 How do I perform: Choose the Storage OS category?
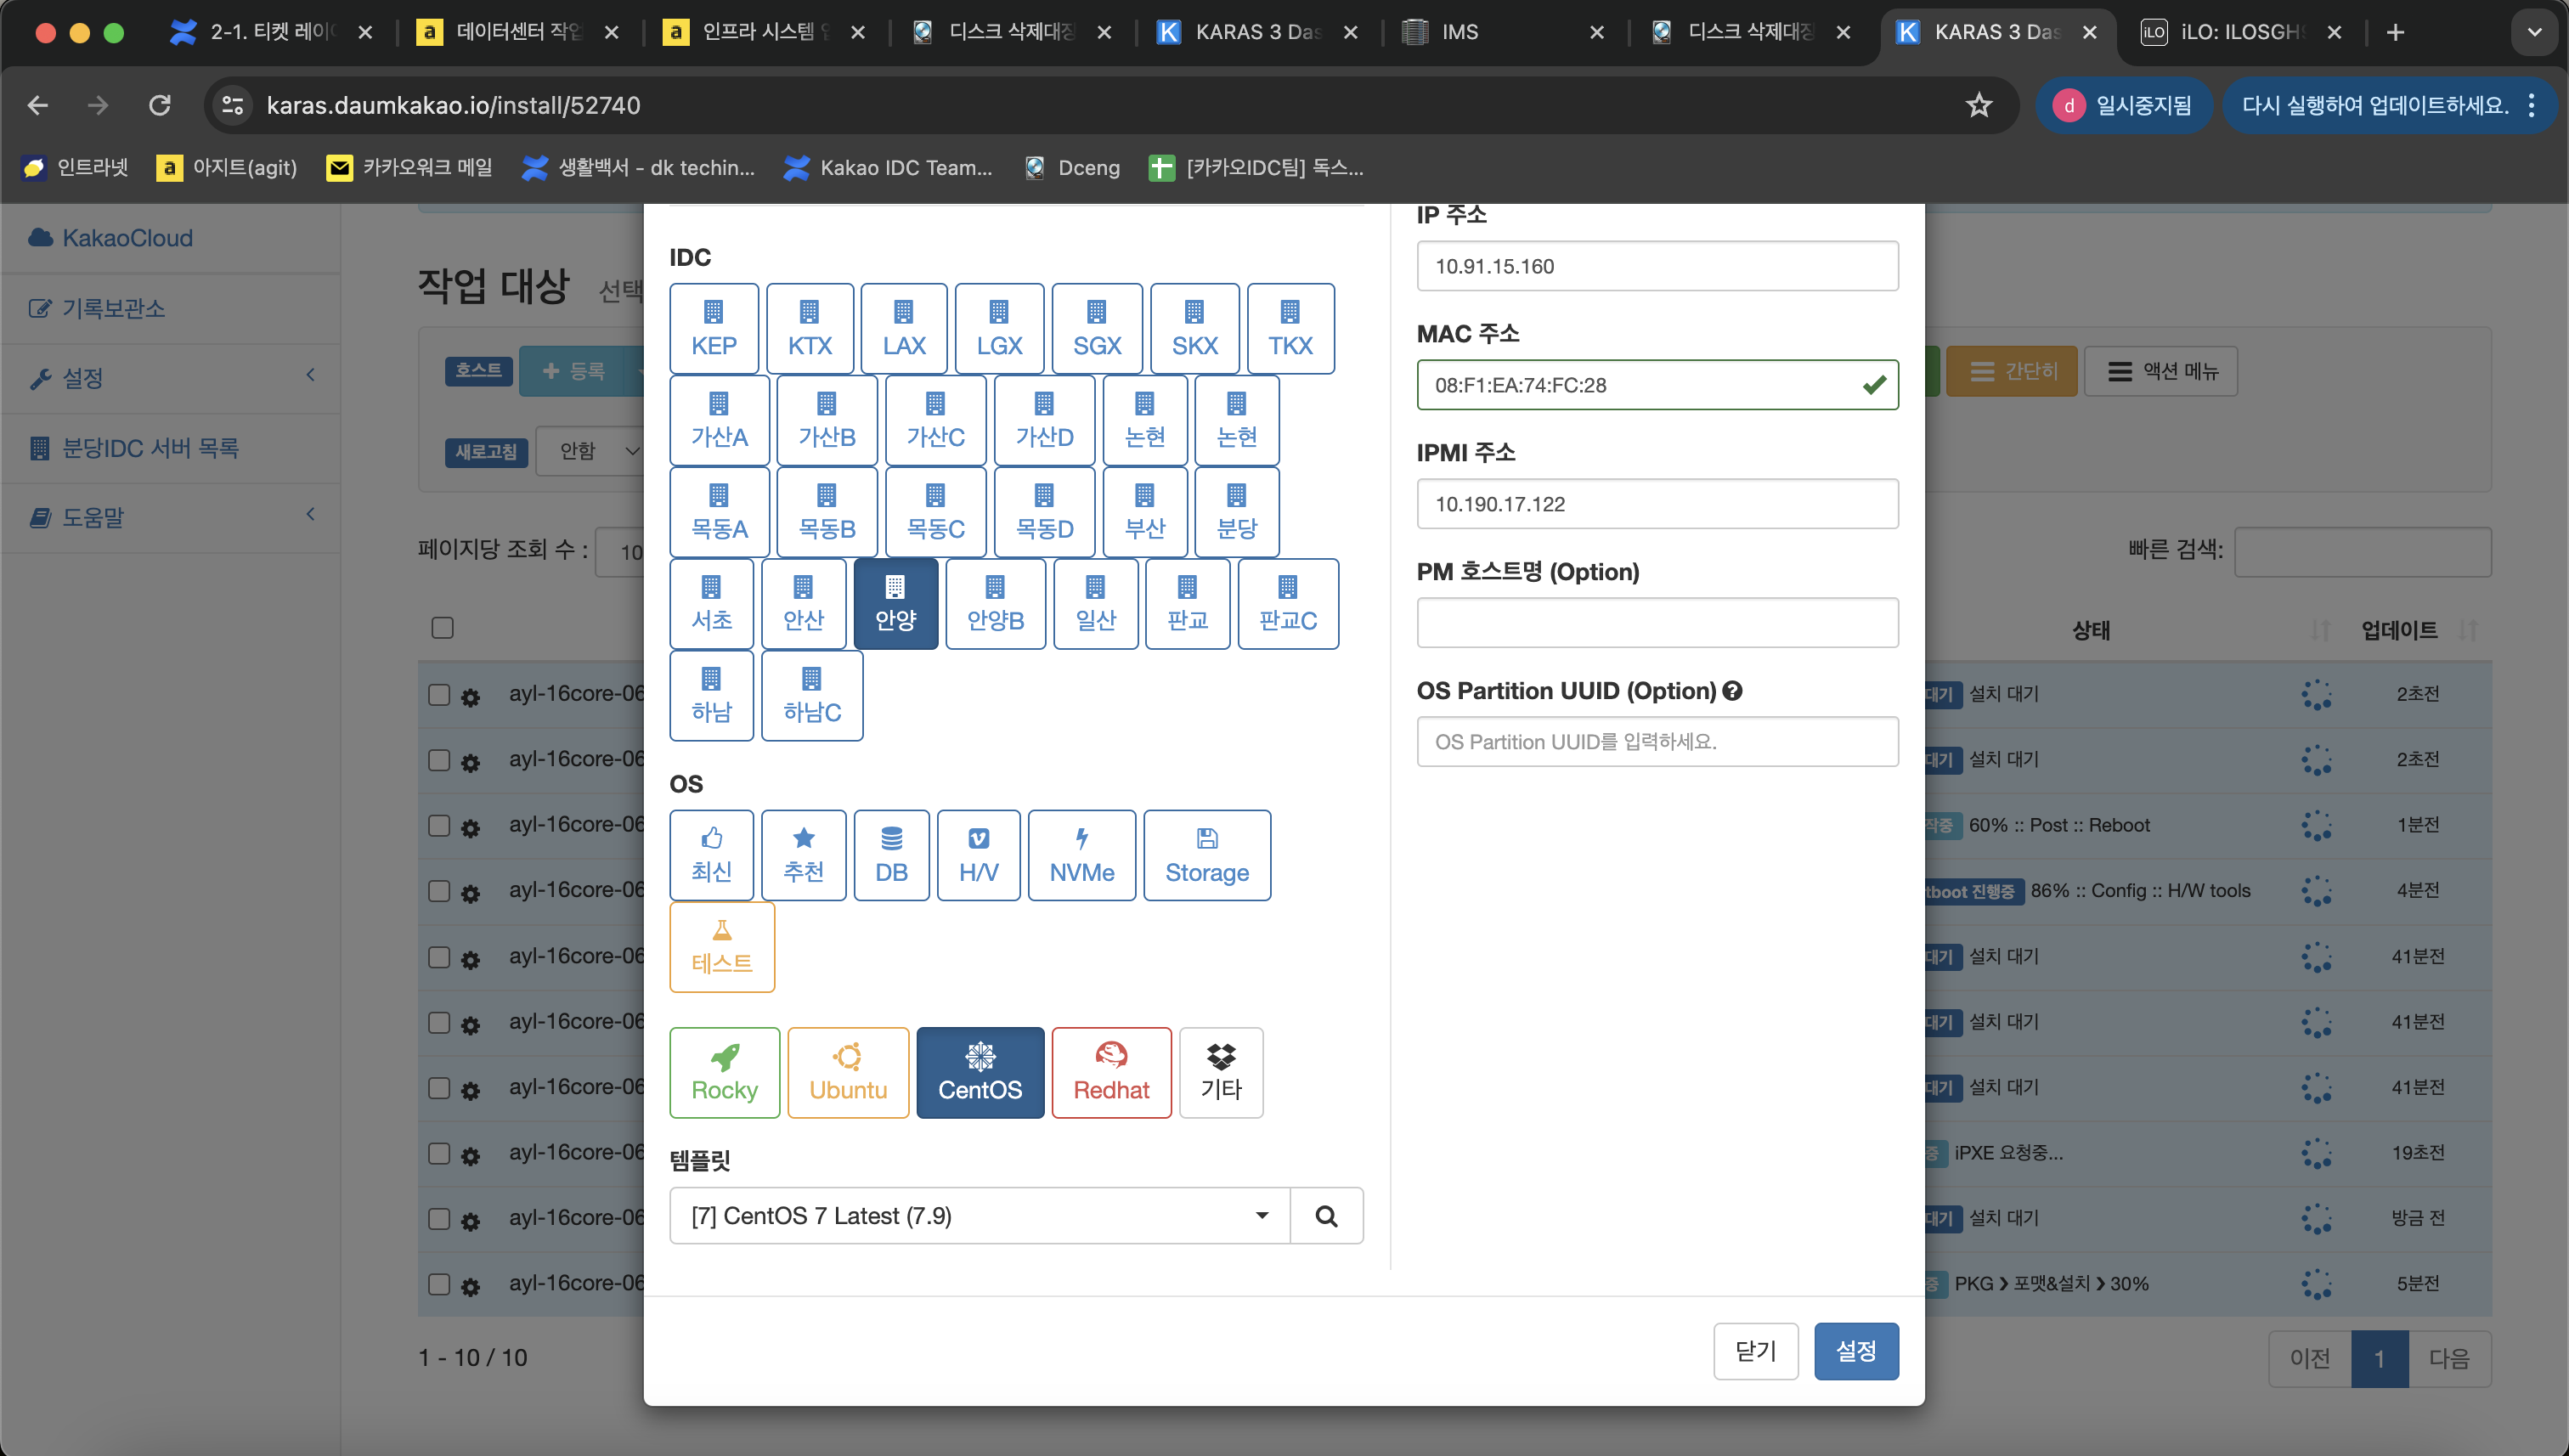(x=1207, y=855)
